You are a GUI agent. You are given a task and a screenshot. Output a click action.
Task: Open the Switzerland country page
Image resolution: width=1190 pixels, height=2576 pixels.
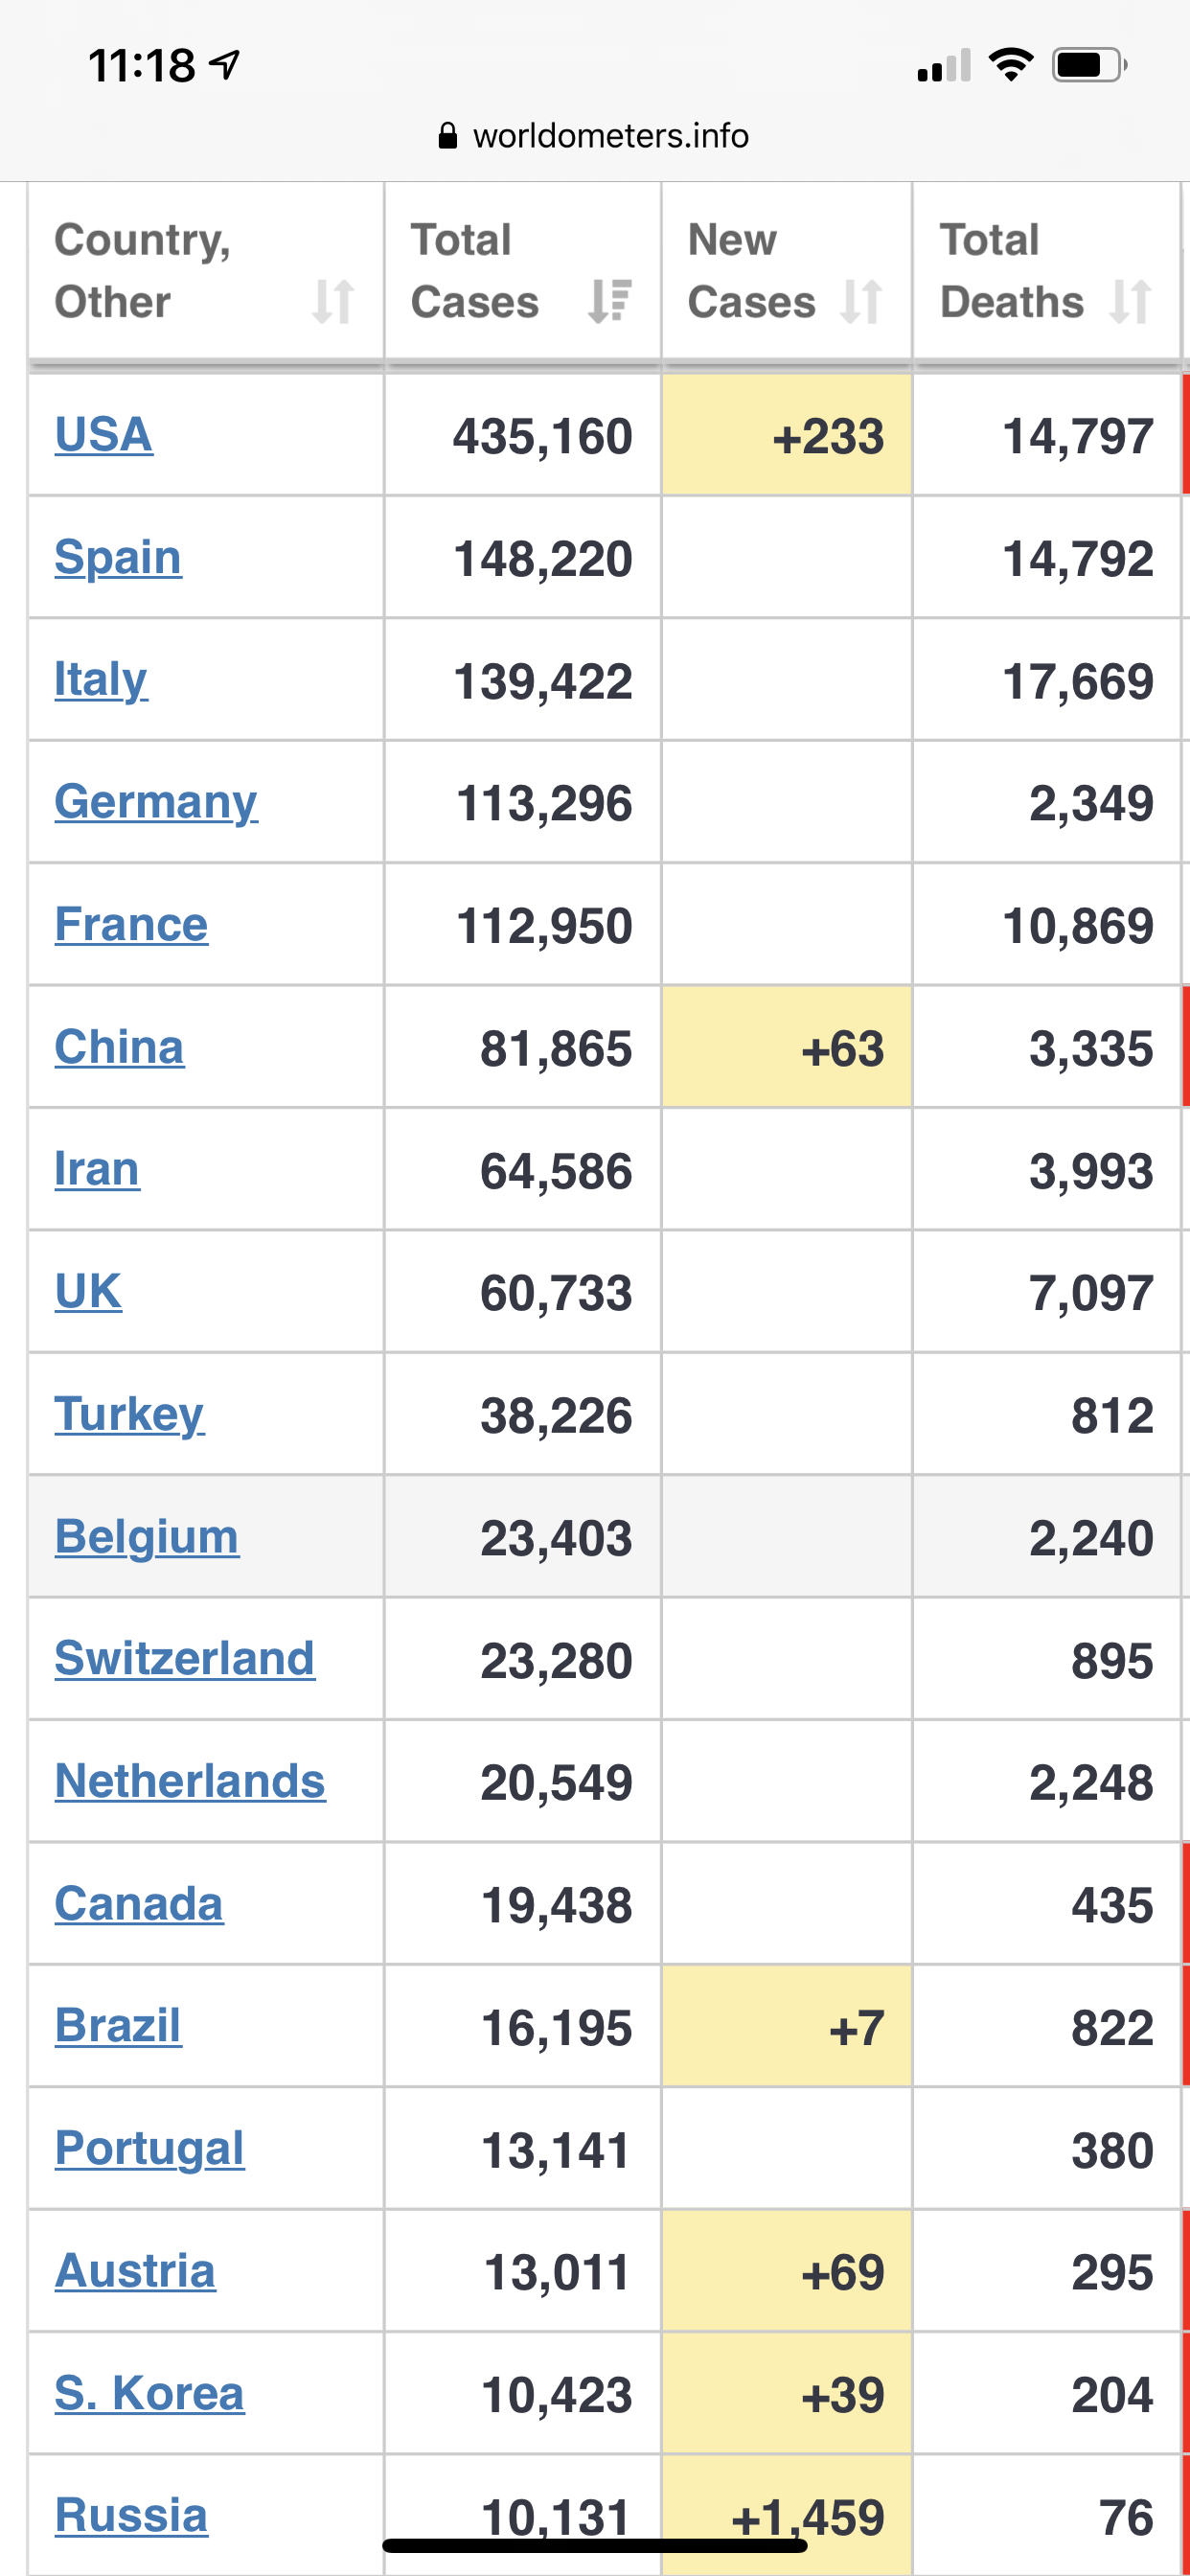tap(185, 1658)
